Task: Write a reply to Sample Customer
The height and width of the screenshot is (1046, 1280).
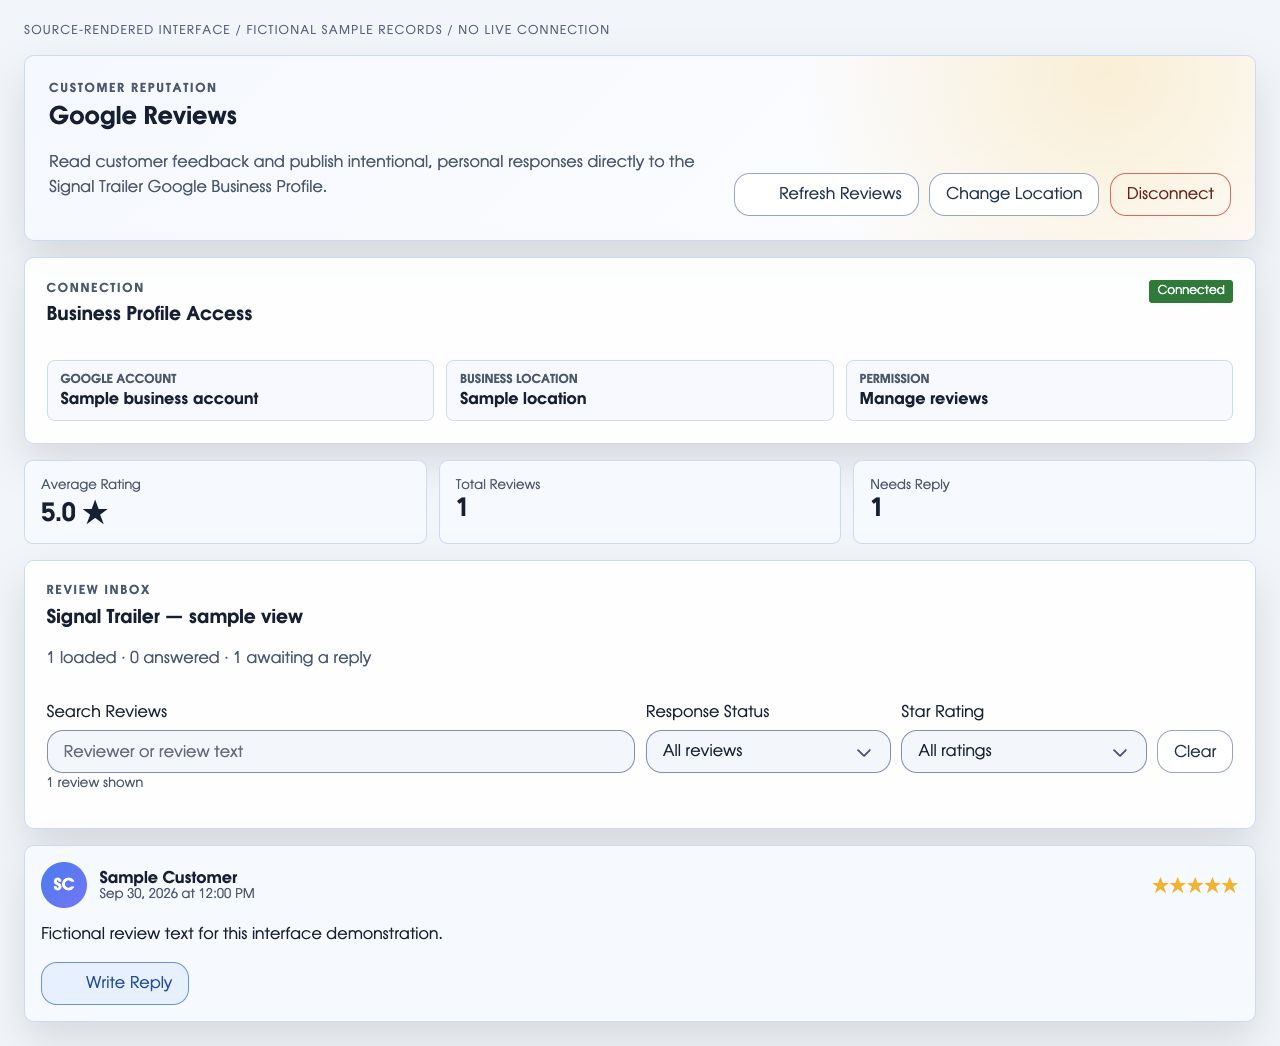Action: tap(115, 983)
